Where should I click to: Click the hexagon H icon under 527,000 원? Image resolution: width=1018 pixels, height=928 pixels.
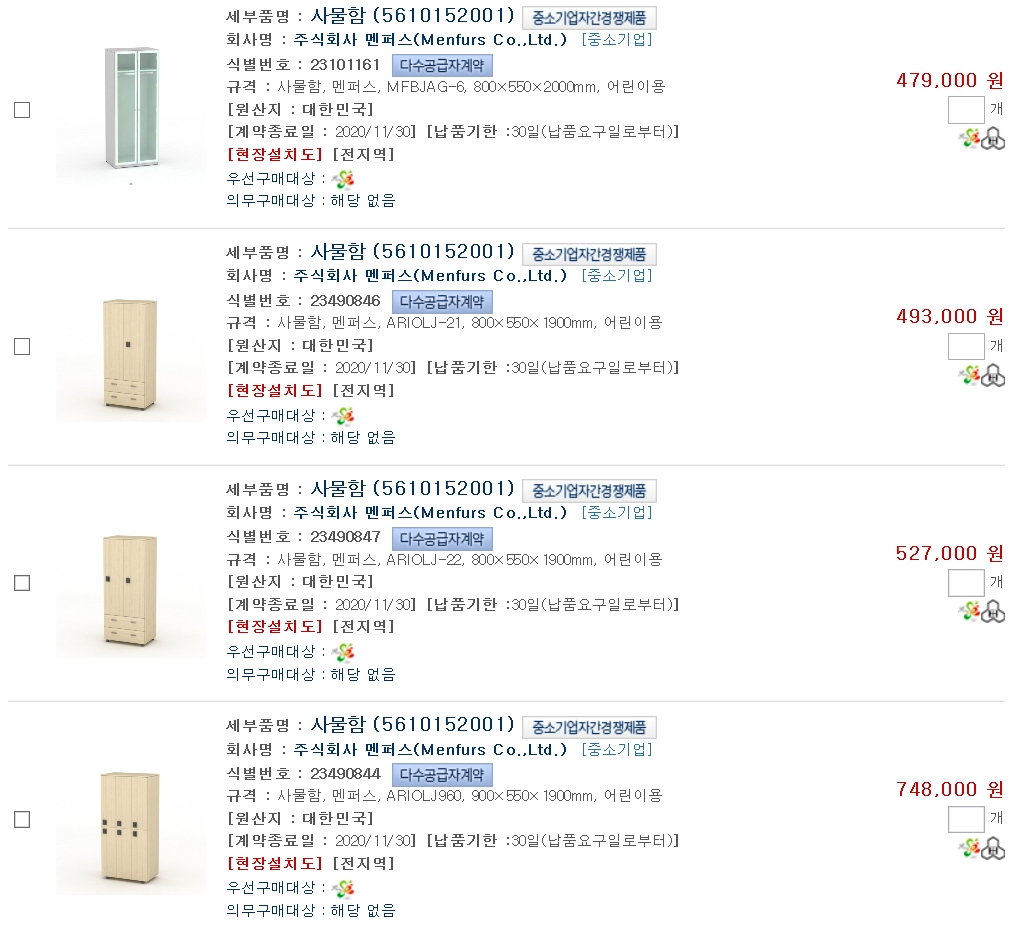tap(993, 611)
